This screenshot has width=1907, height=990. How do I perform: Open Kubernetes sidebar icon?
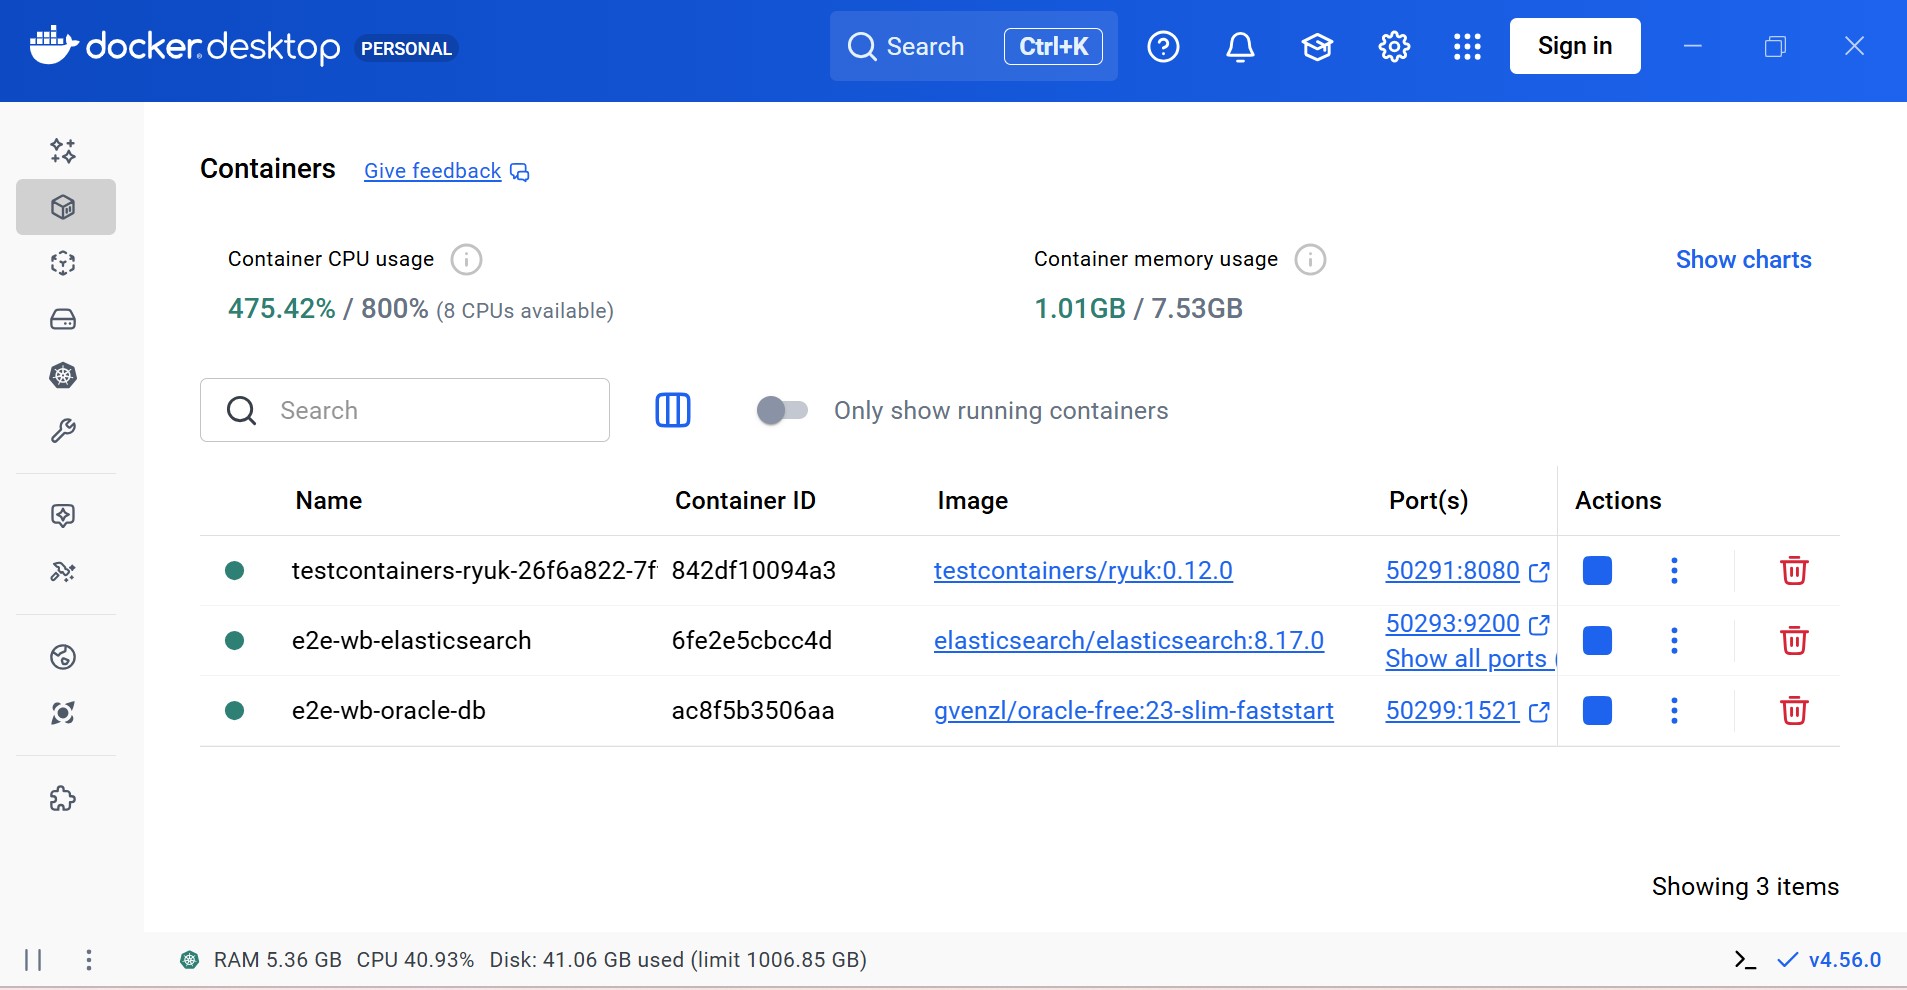click(63, 375)
